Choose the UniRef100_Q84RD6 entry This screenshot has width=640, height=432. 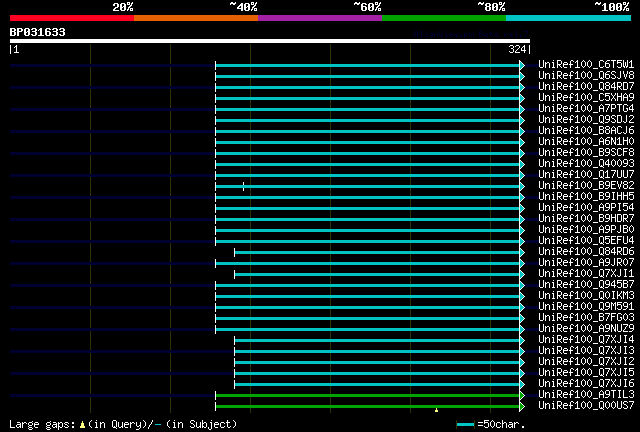coord(586,252)
